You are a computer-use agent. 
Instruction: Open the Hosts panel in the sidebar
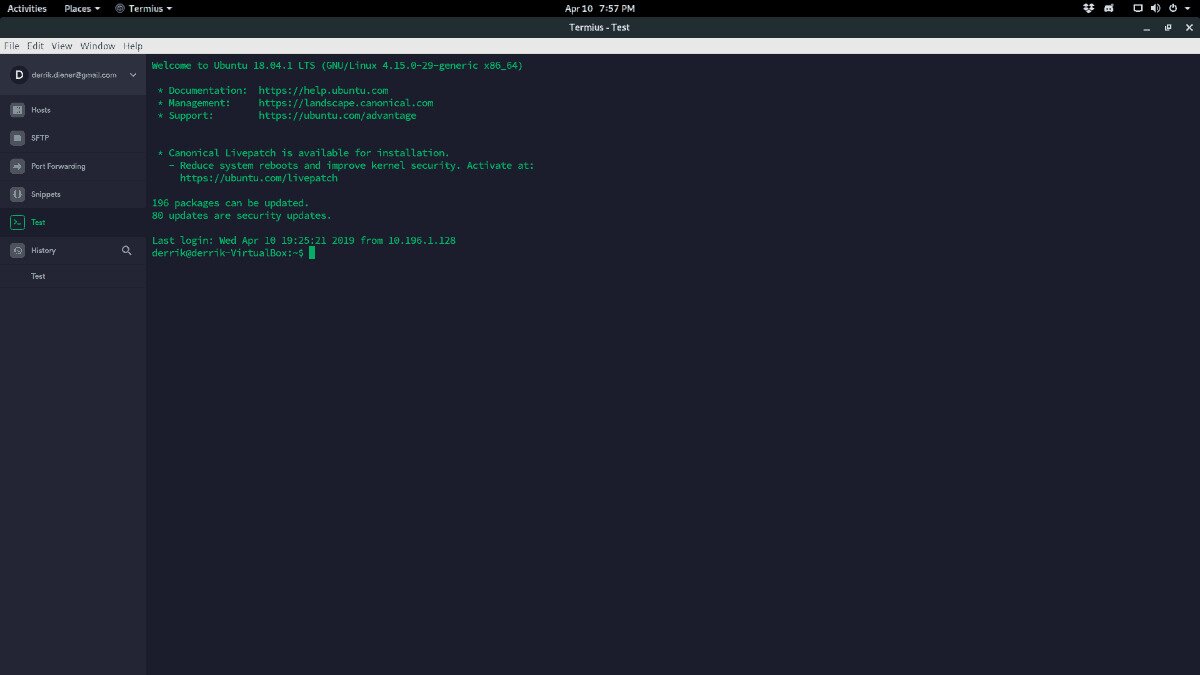(x=40, y=109)
